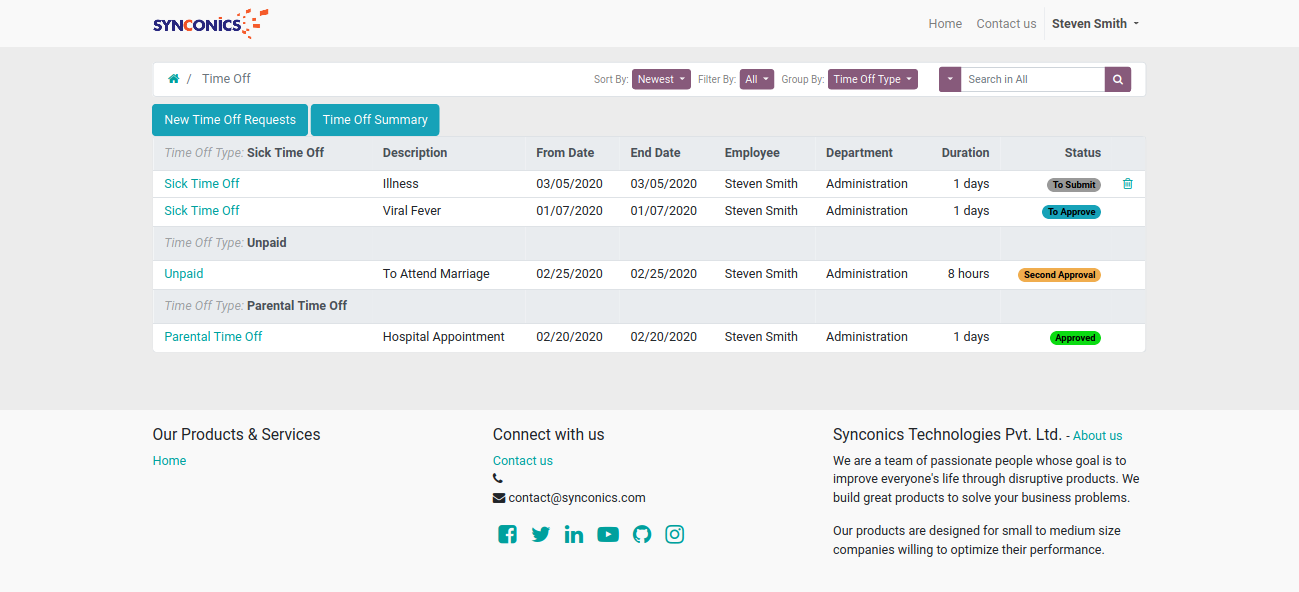Click the search magnifier button
The image size is (1299, 592).
pyautogui.click(x=1118, y=79)
